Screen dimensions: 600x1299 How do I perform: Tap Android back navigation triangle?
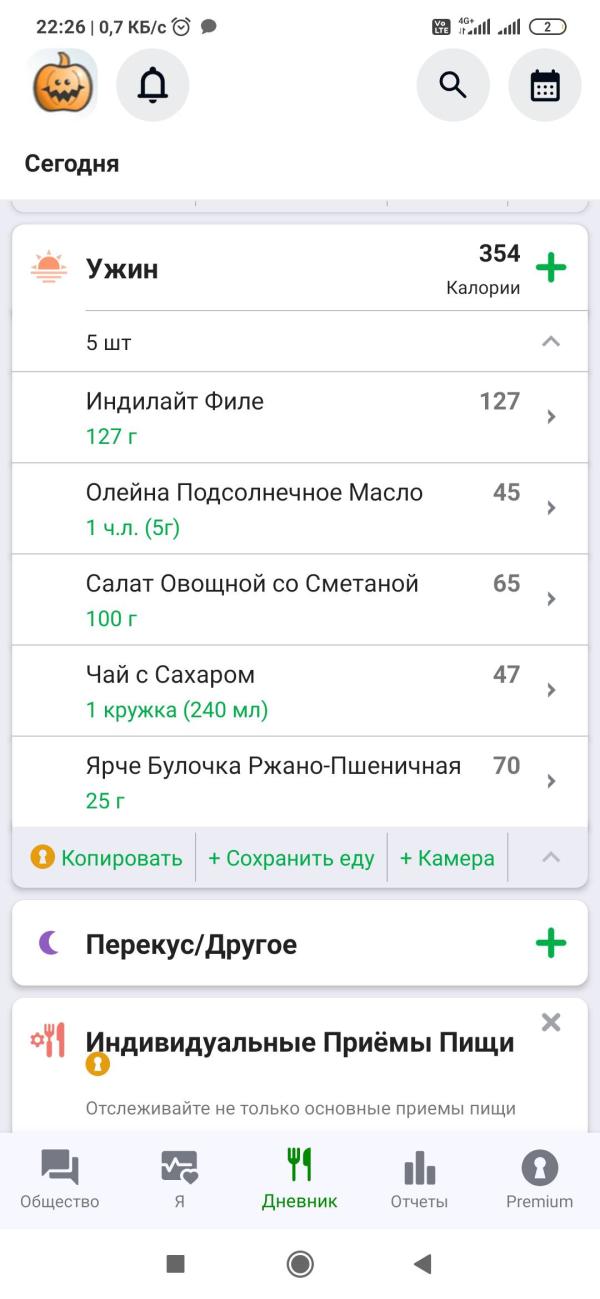tap(422, 1264)
